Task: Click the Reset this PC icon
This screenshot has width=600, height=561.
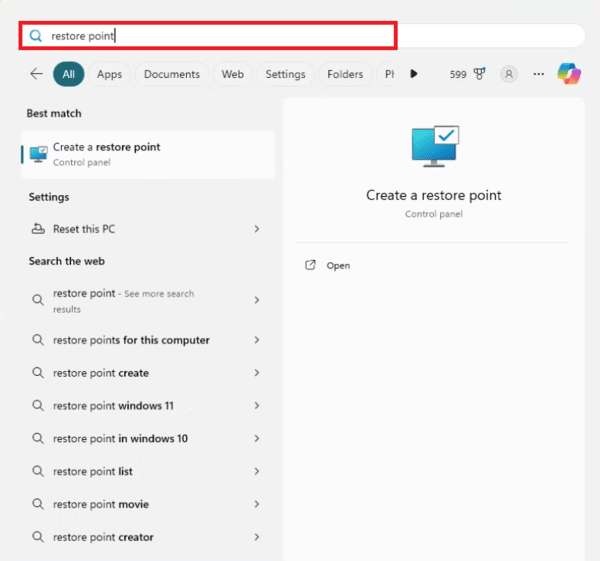Action: (x=38, y=228)
